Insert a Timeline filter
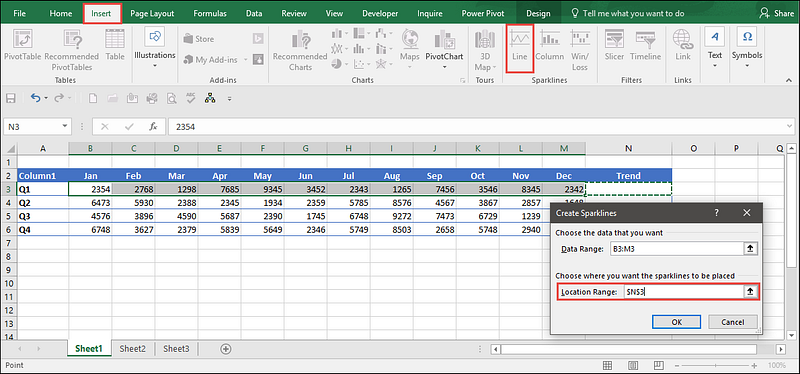Viewport: 800px width, 374px height. (x=645, y=45)
